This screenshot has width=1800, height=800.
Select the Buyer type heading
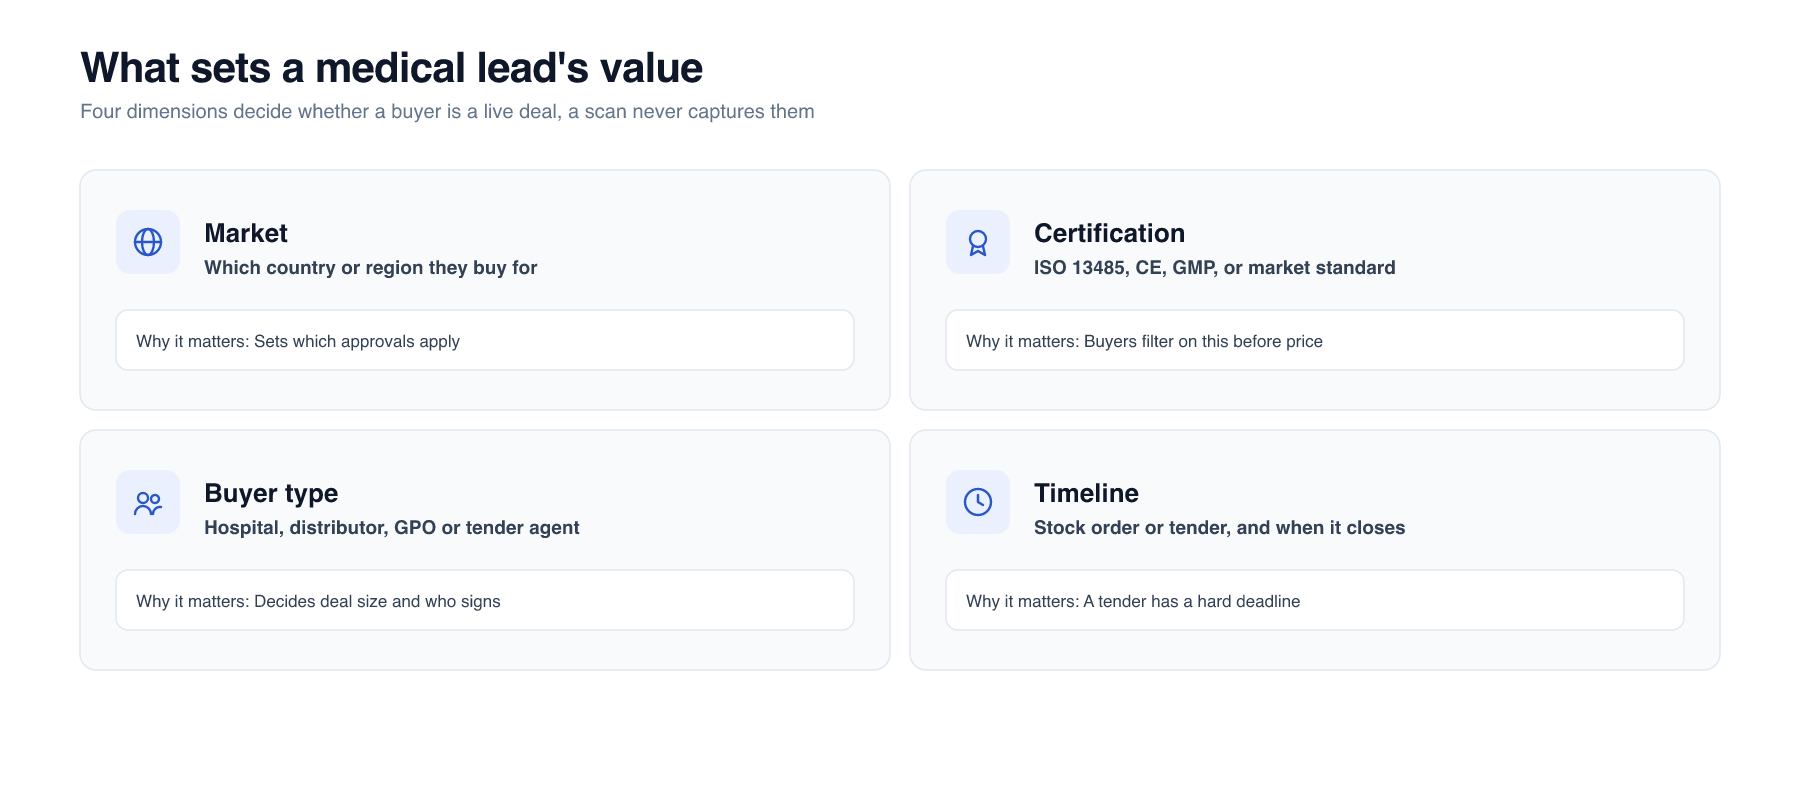(271, 493)
